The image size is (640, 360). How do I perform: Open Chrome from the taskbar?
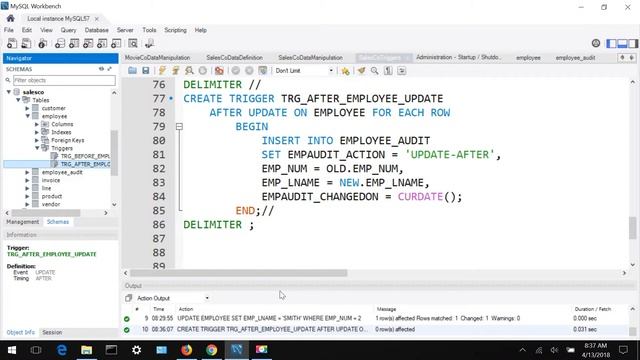(211, 350)
